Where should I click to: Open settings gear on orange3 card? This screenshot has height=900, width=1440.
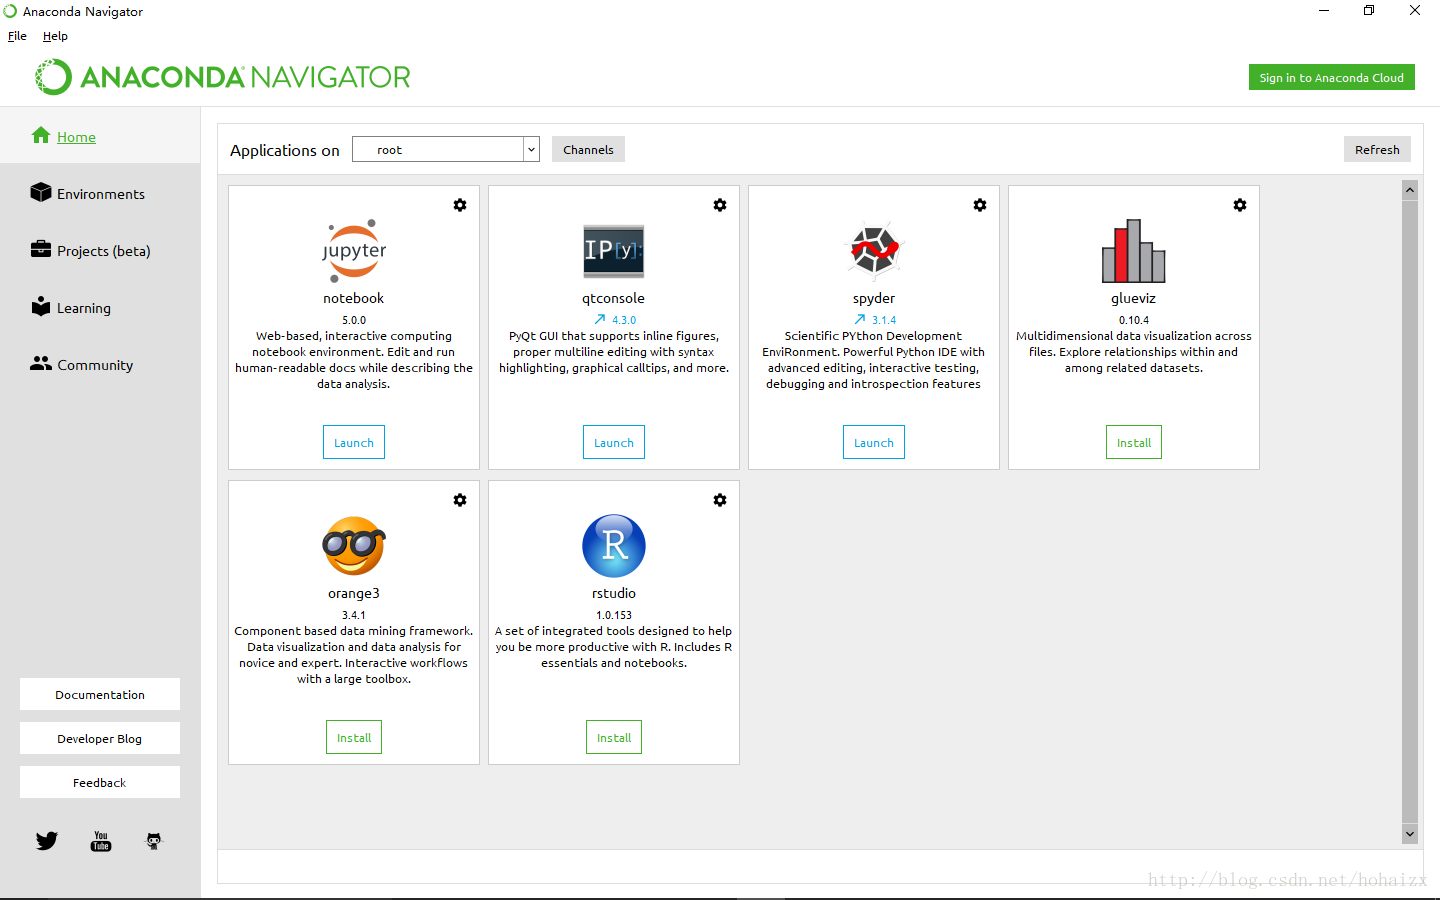click(460, 500)
